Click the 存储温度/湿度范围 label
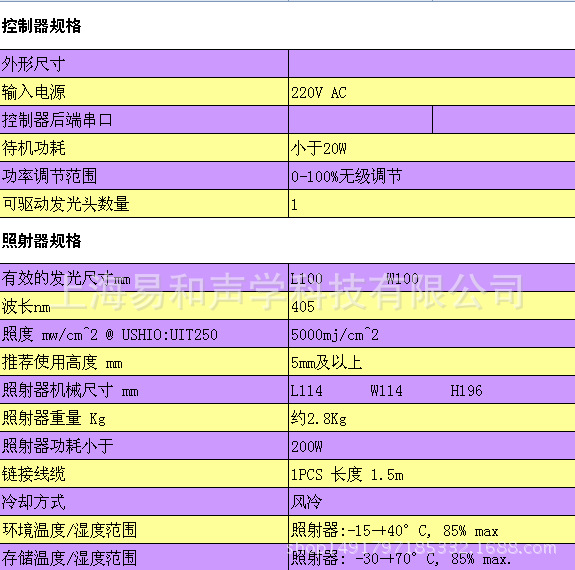Viewport: 575px width, 570px height. [x=69, y=558]
